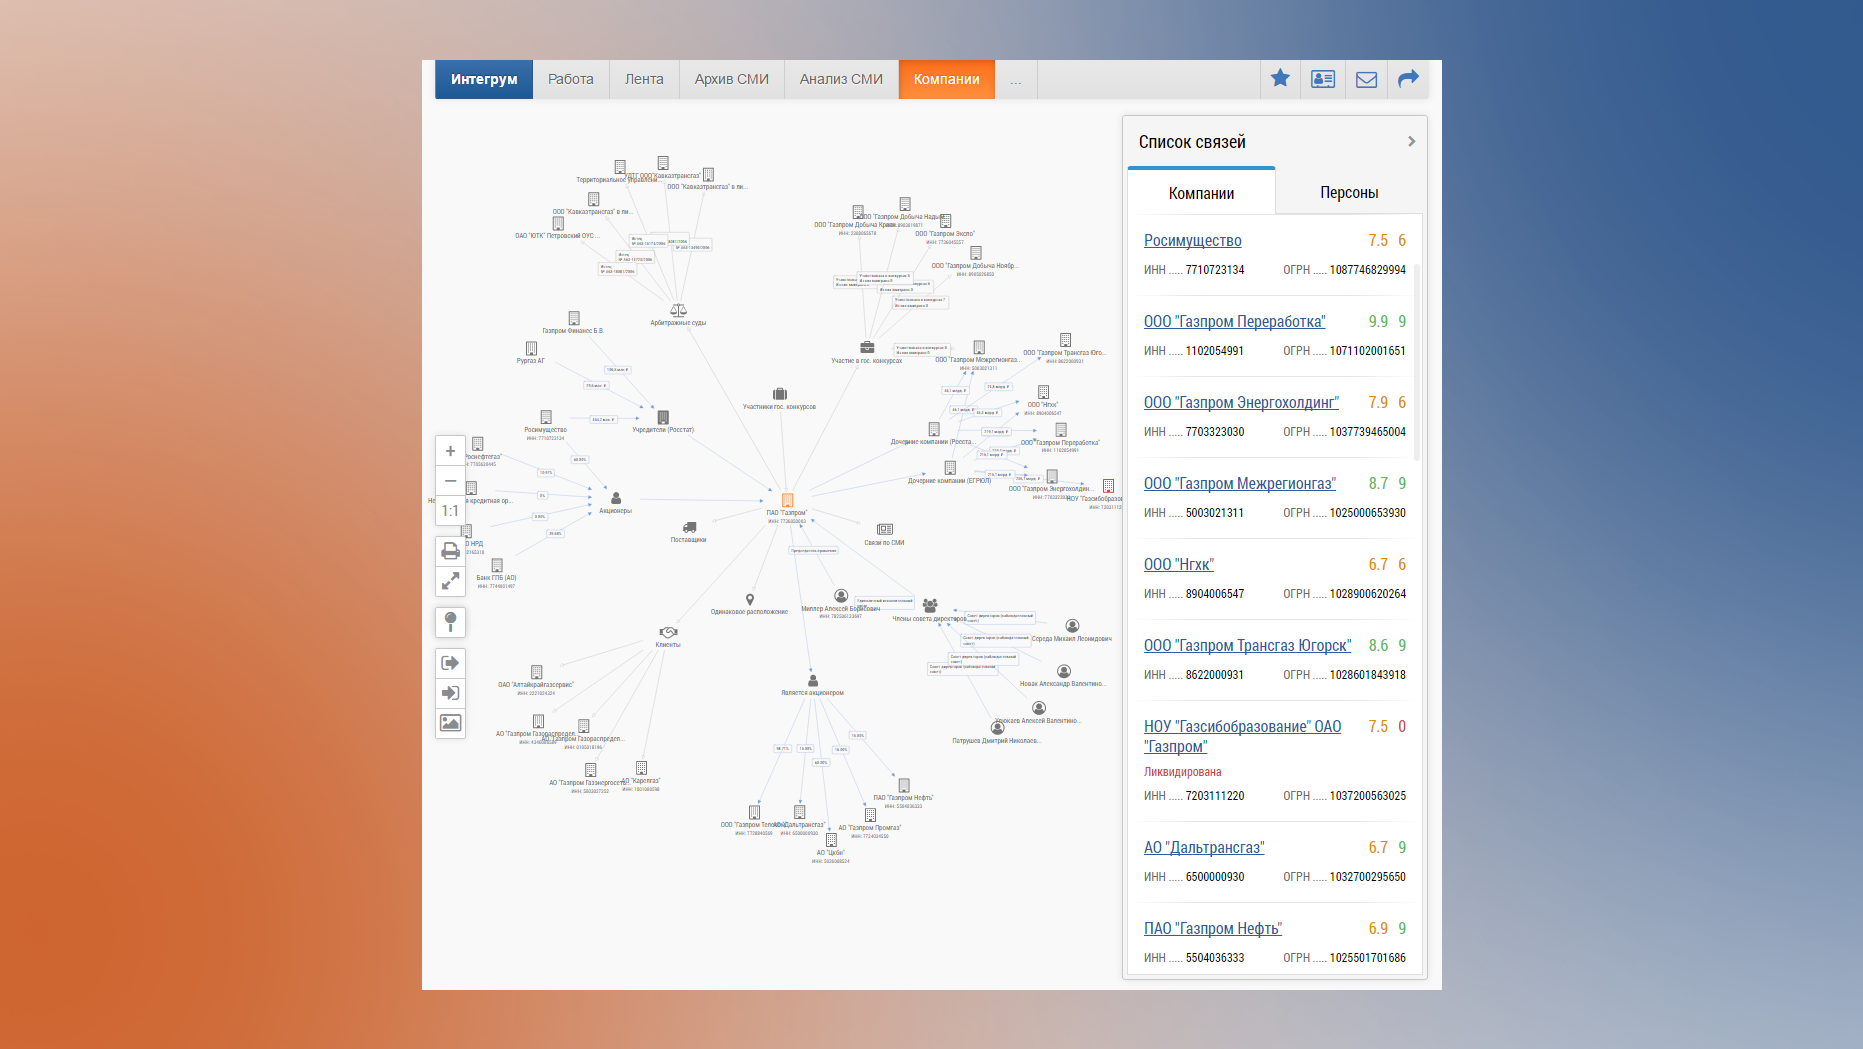Go to the Анализ СМИ section
1863x1049 pixels.
click(x=840, y=80)
